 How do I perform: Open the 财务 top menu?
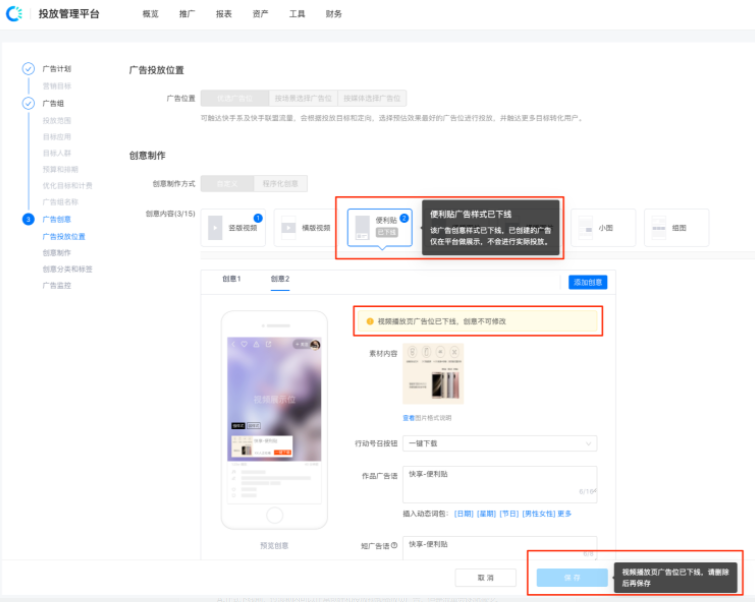[x=333, y=14]
